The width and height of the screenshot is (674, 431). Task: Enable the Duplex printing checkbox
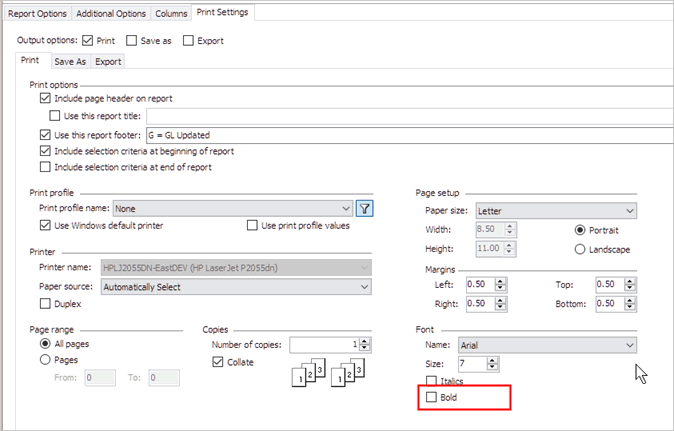(45, 303)
